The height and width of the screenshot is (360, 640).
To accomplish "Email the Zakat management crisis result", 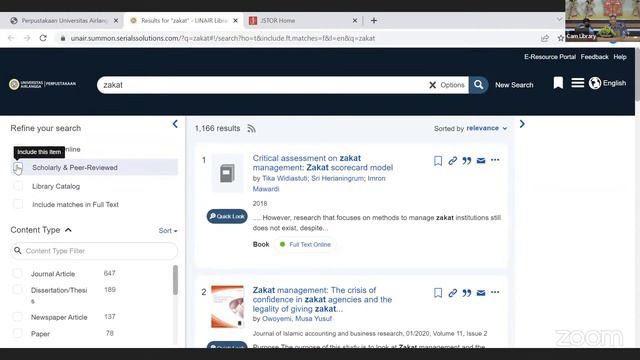I will click(x=481, y=293).
